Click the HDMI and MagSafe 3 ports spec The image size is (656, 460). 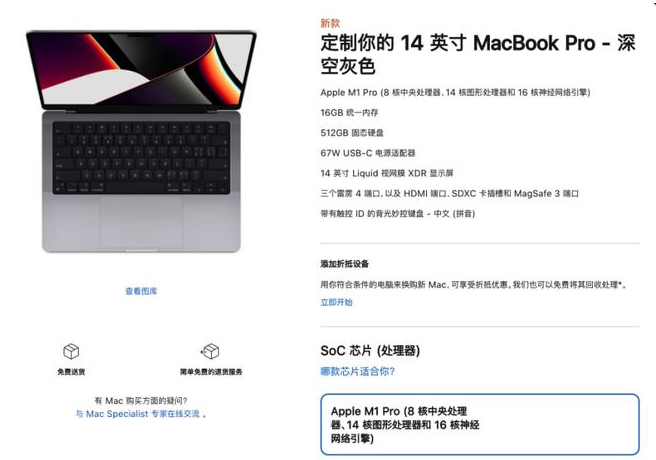pos(450,194)
